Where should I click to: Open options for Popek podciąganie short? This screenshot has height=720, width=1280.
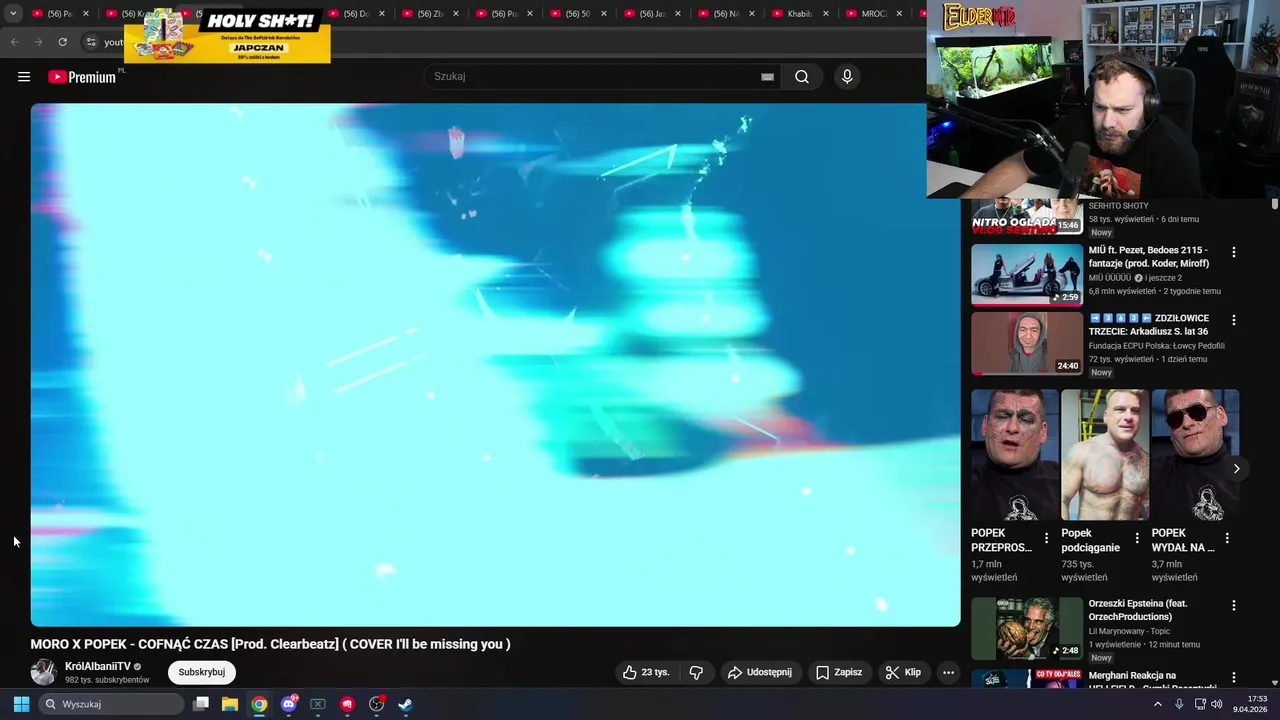click(x=1137, y=538)
